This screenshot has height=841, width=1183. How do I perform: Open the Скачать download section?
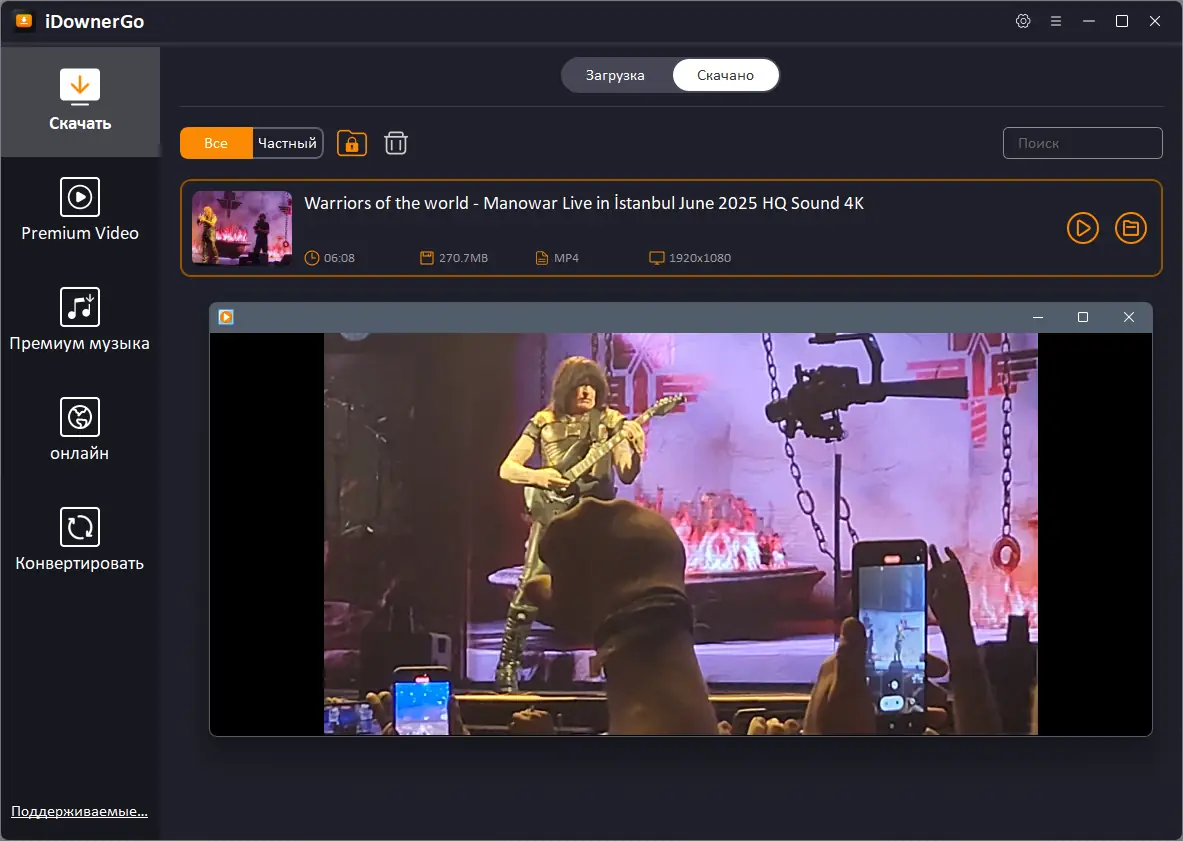[80, 102]
